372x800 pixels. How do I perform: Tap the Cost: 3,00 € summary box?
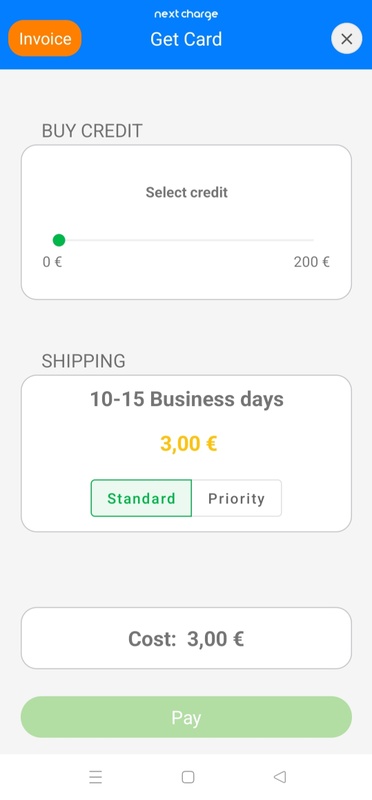click(186, 638)
